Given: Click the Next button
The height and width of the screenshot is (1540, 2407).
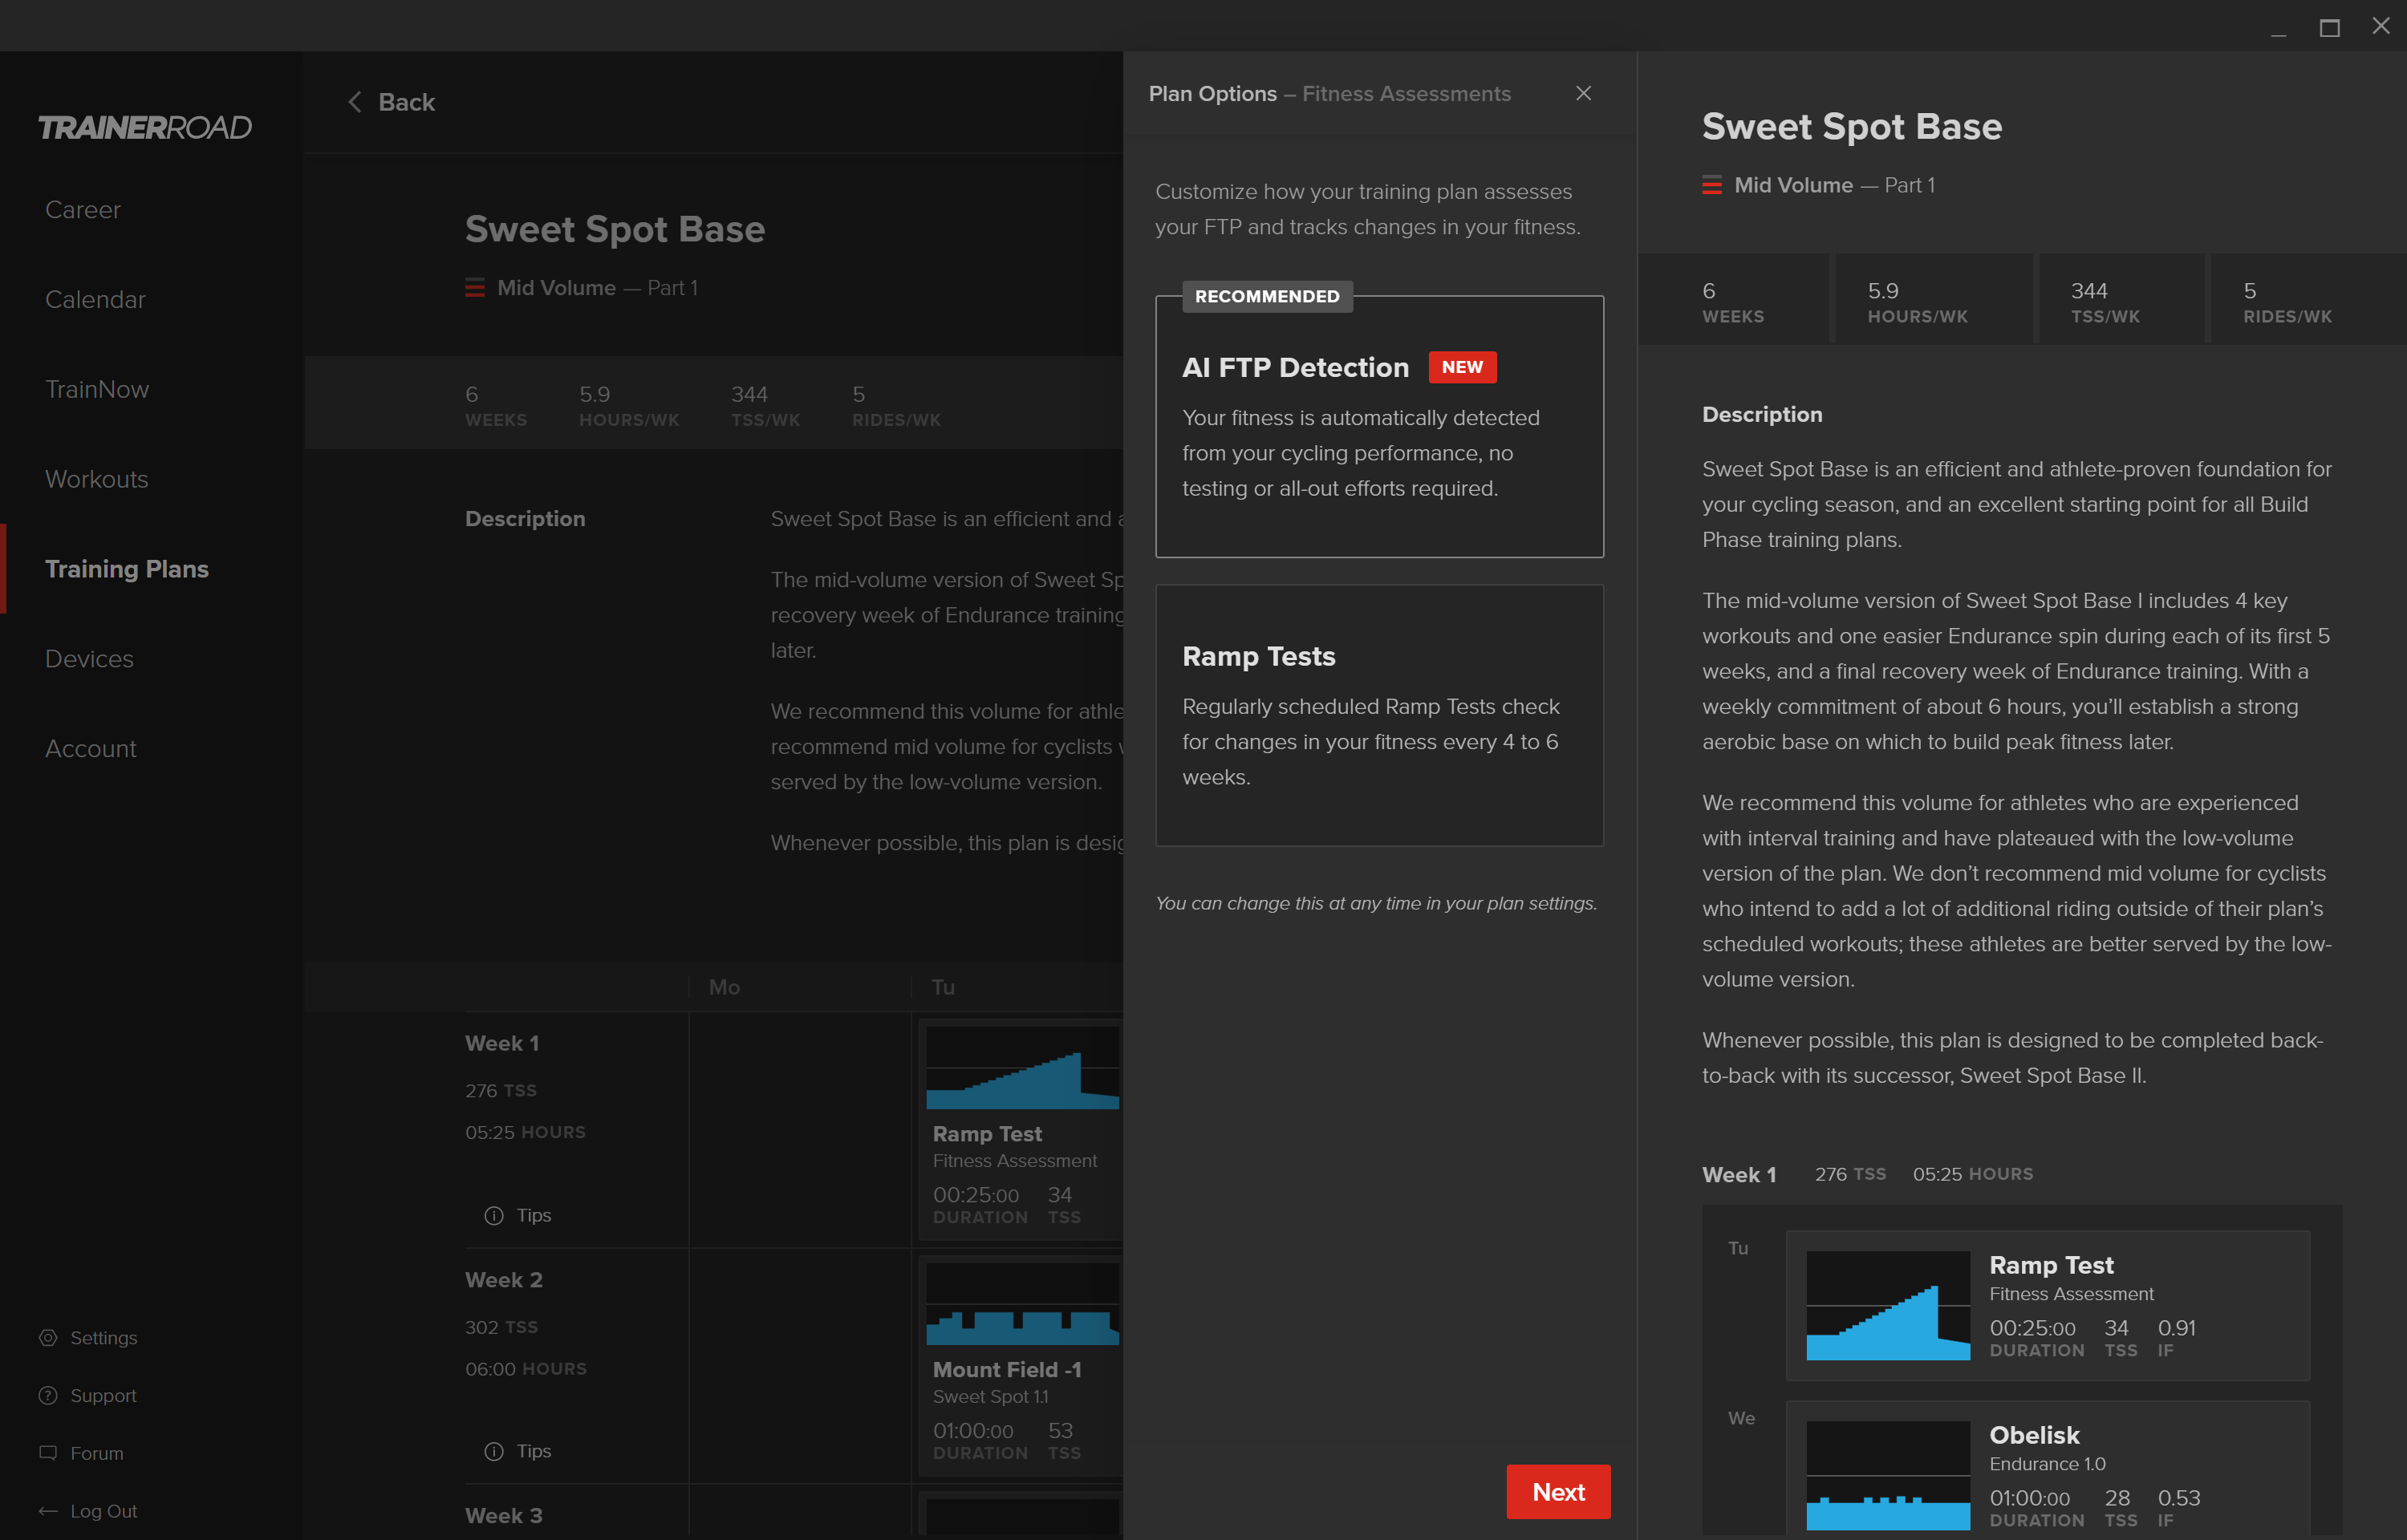Looking at the screenshot, I should [1558, 1492].
